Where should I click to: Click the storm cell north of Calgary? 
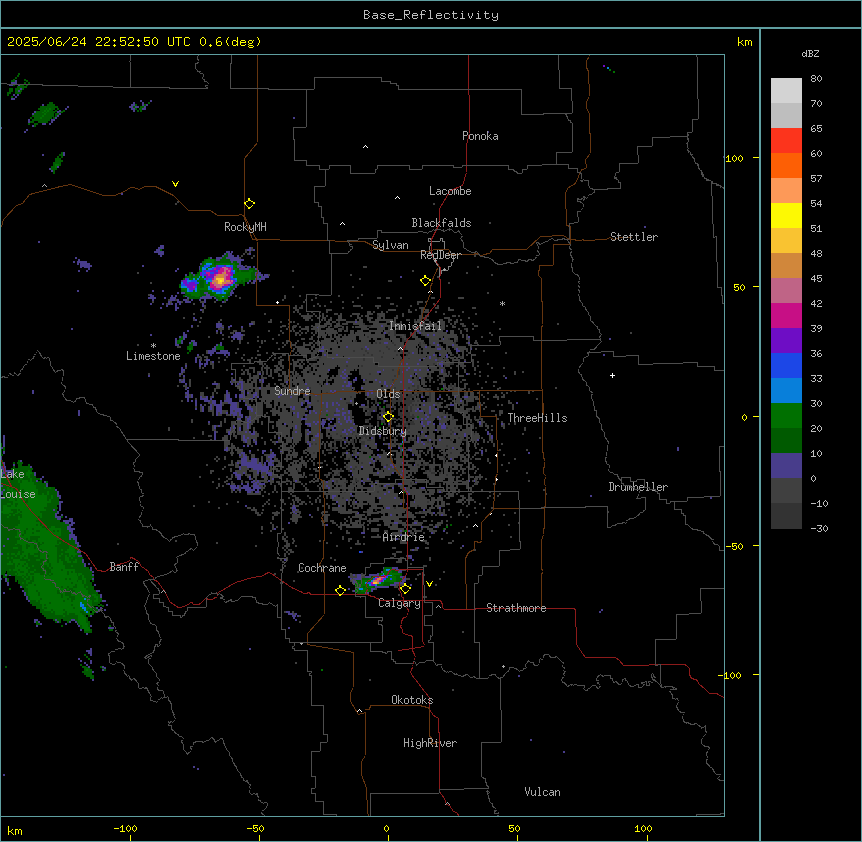pyautogui.click(x=380, y=580)
